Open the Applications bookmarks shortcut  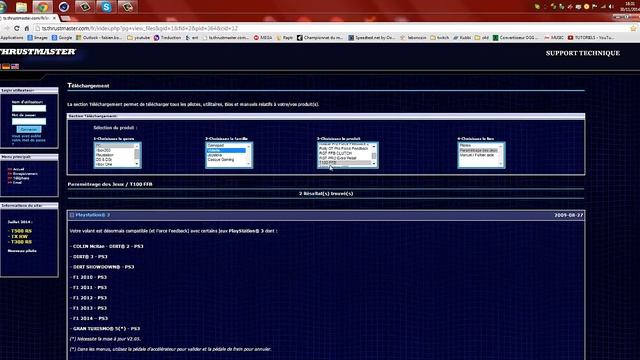(11, 38)
